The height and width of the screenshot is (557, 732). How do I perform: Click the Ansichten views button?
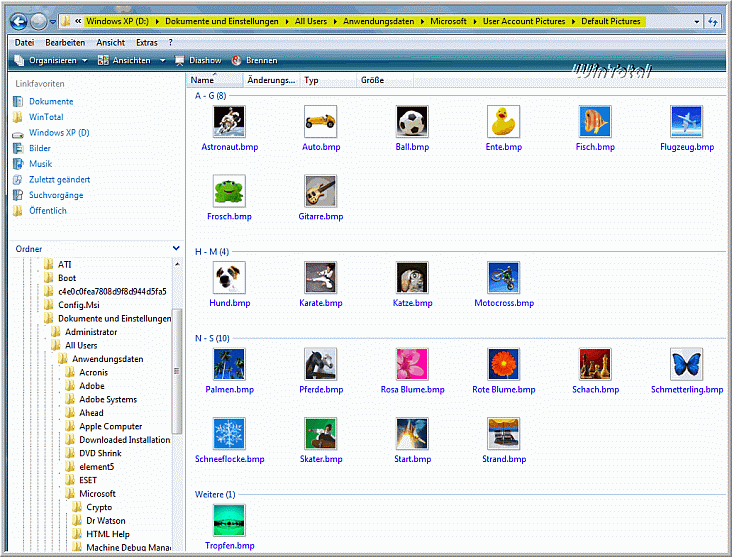coord(124,60)
